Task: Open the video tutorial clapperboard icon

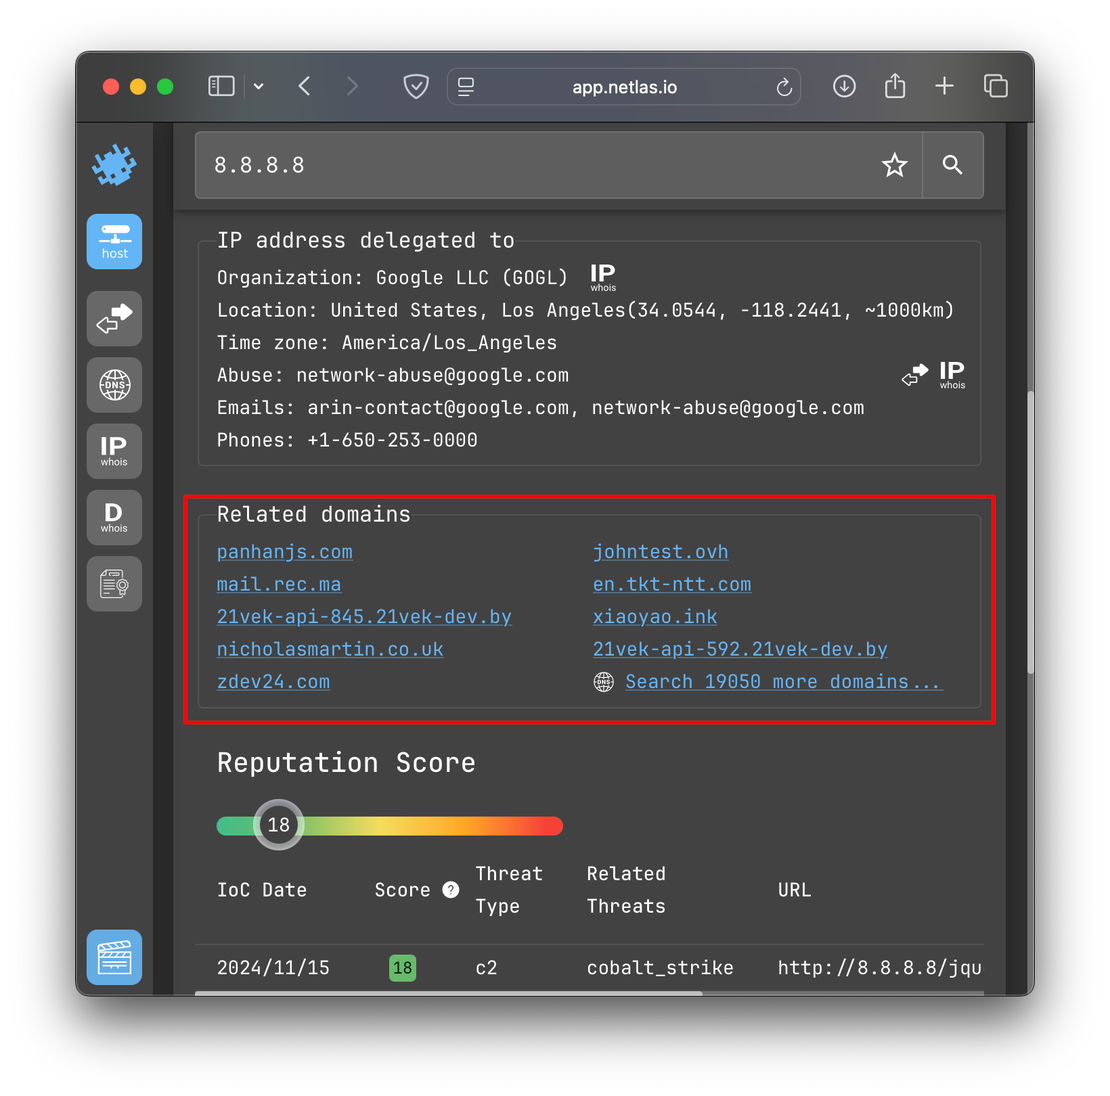Action: [114, 957]
